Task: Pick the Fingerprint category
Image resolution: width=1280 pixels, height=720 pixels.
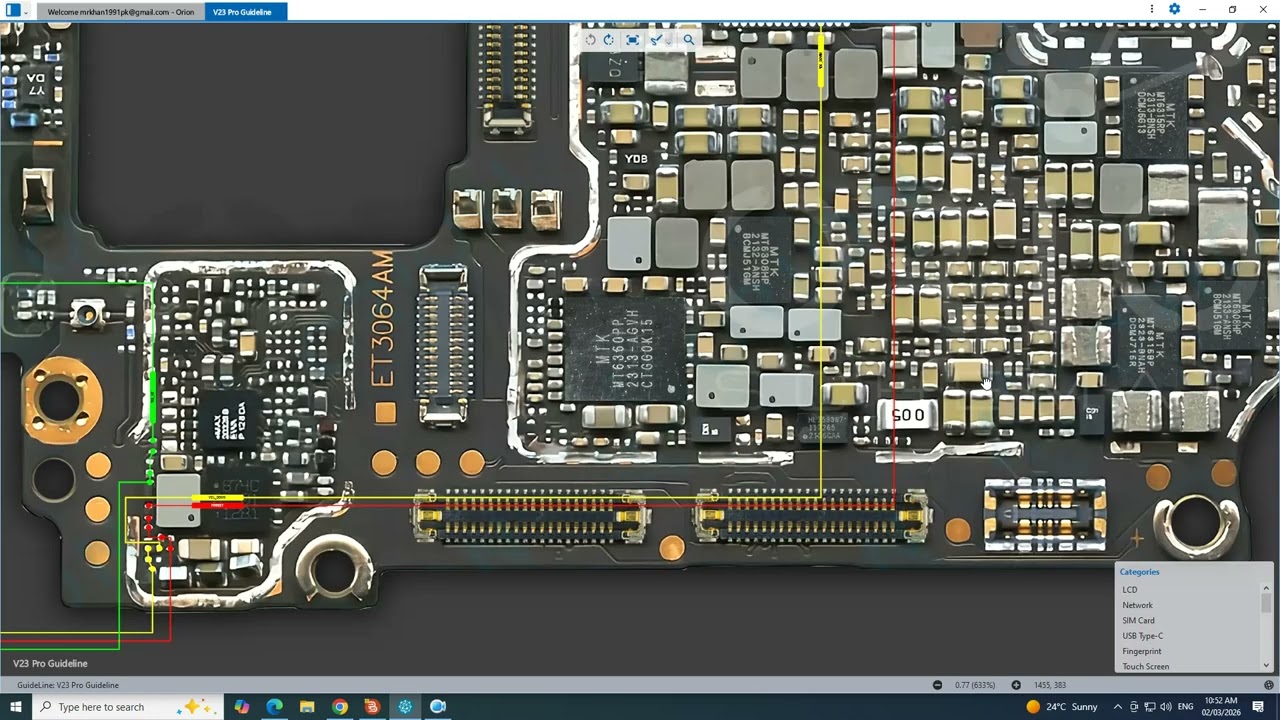Action: 1141,651
